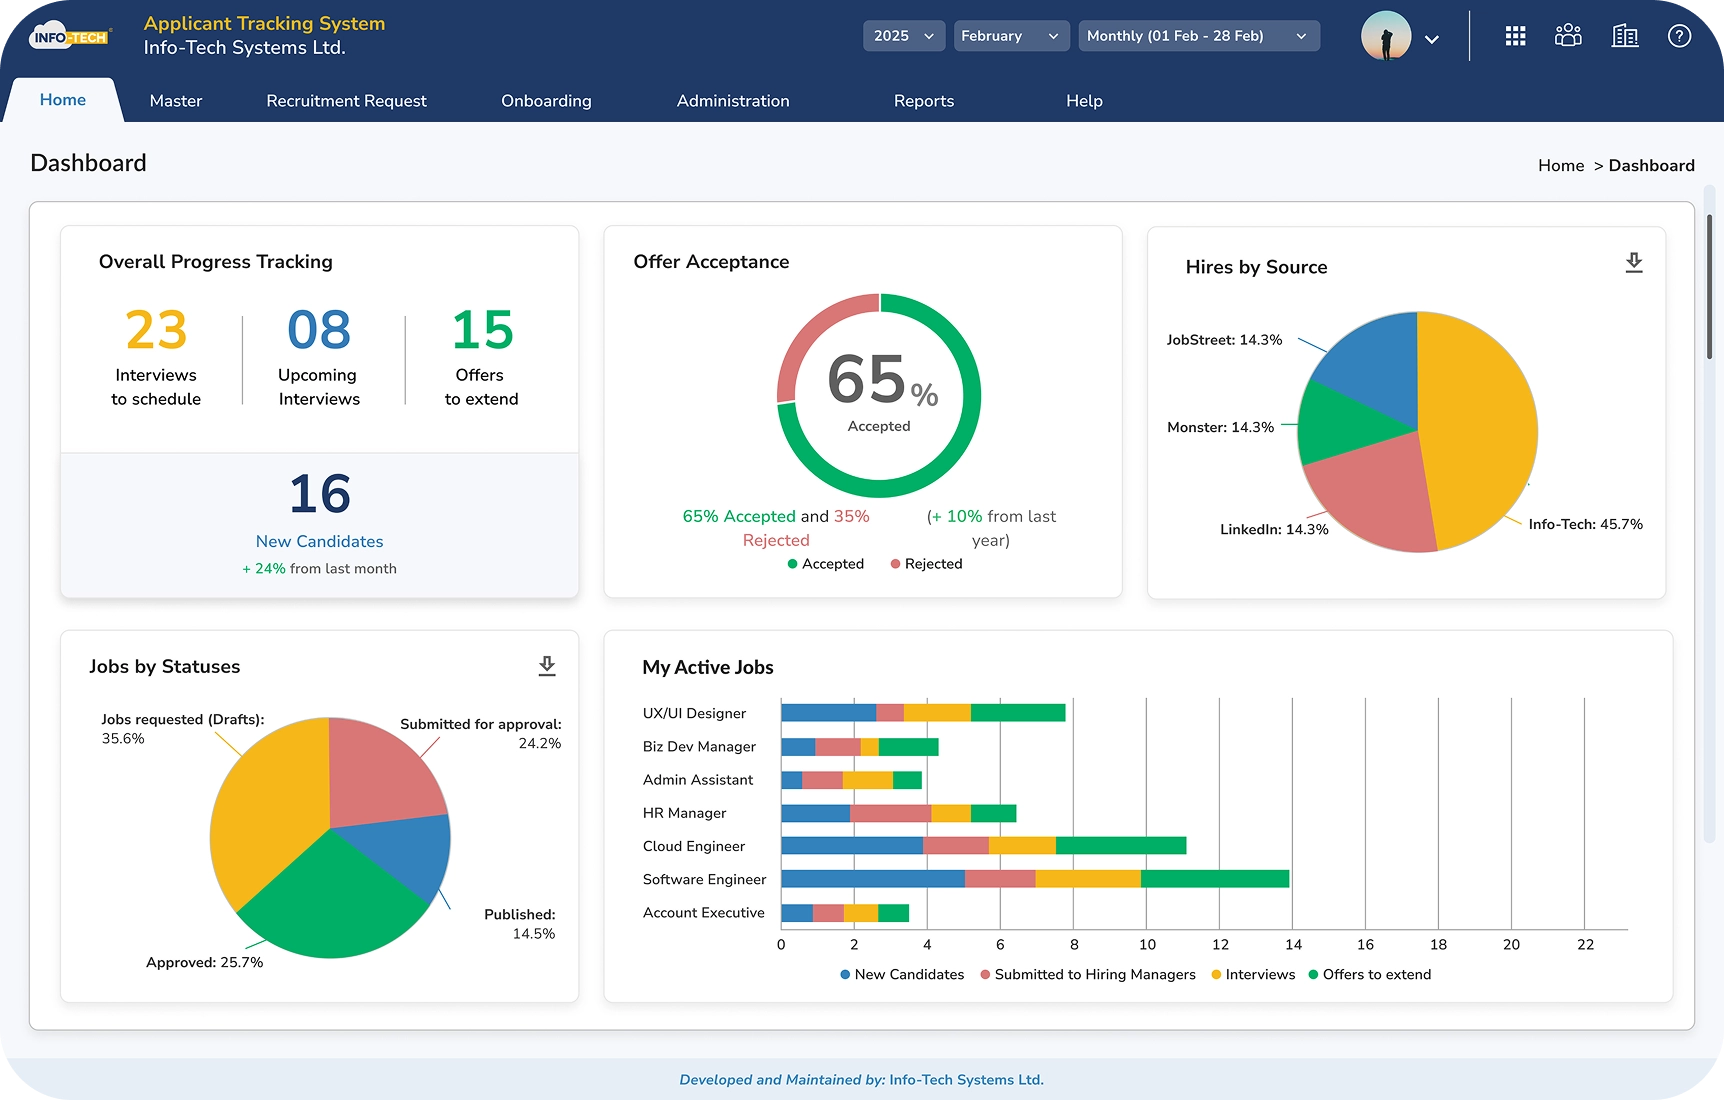Download the Jobs by Statuses chart
This screenshot has width=1724, height=1100.
tap(547, 665)
